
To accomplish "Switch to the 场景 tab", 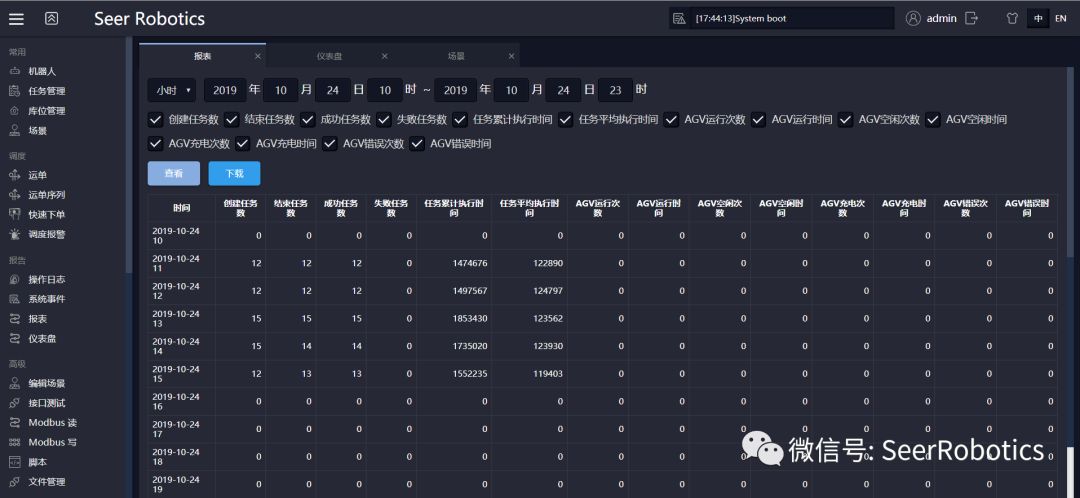I will [456, 56].
